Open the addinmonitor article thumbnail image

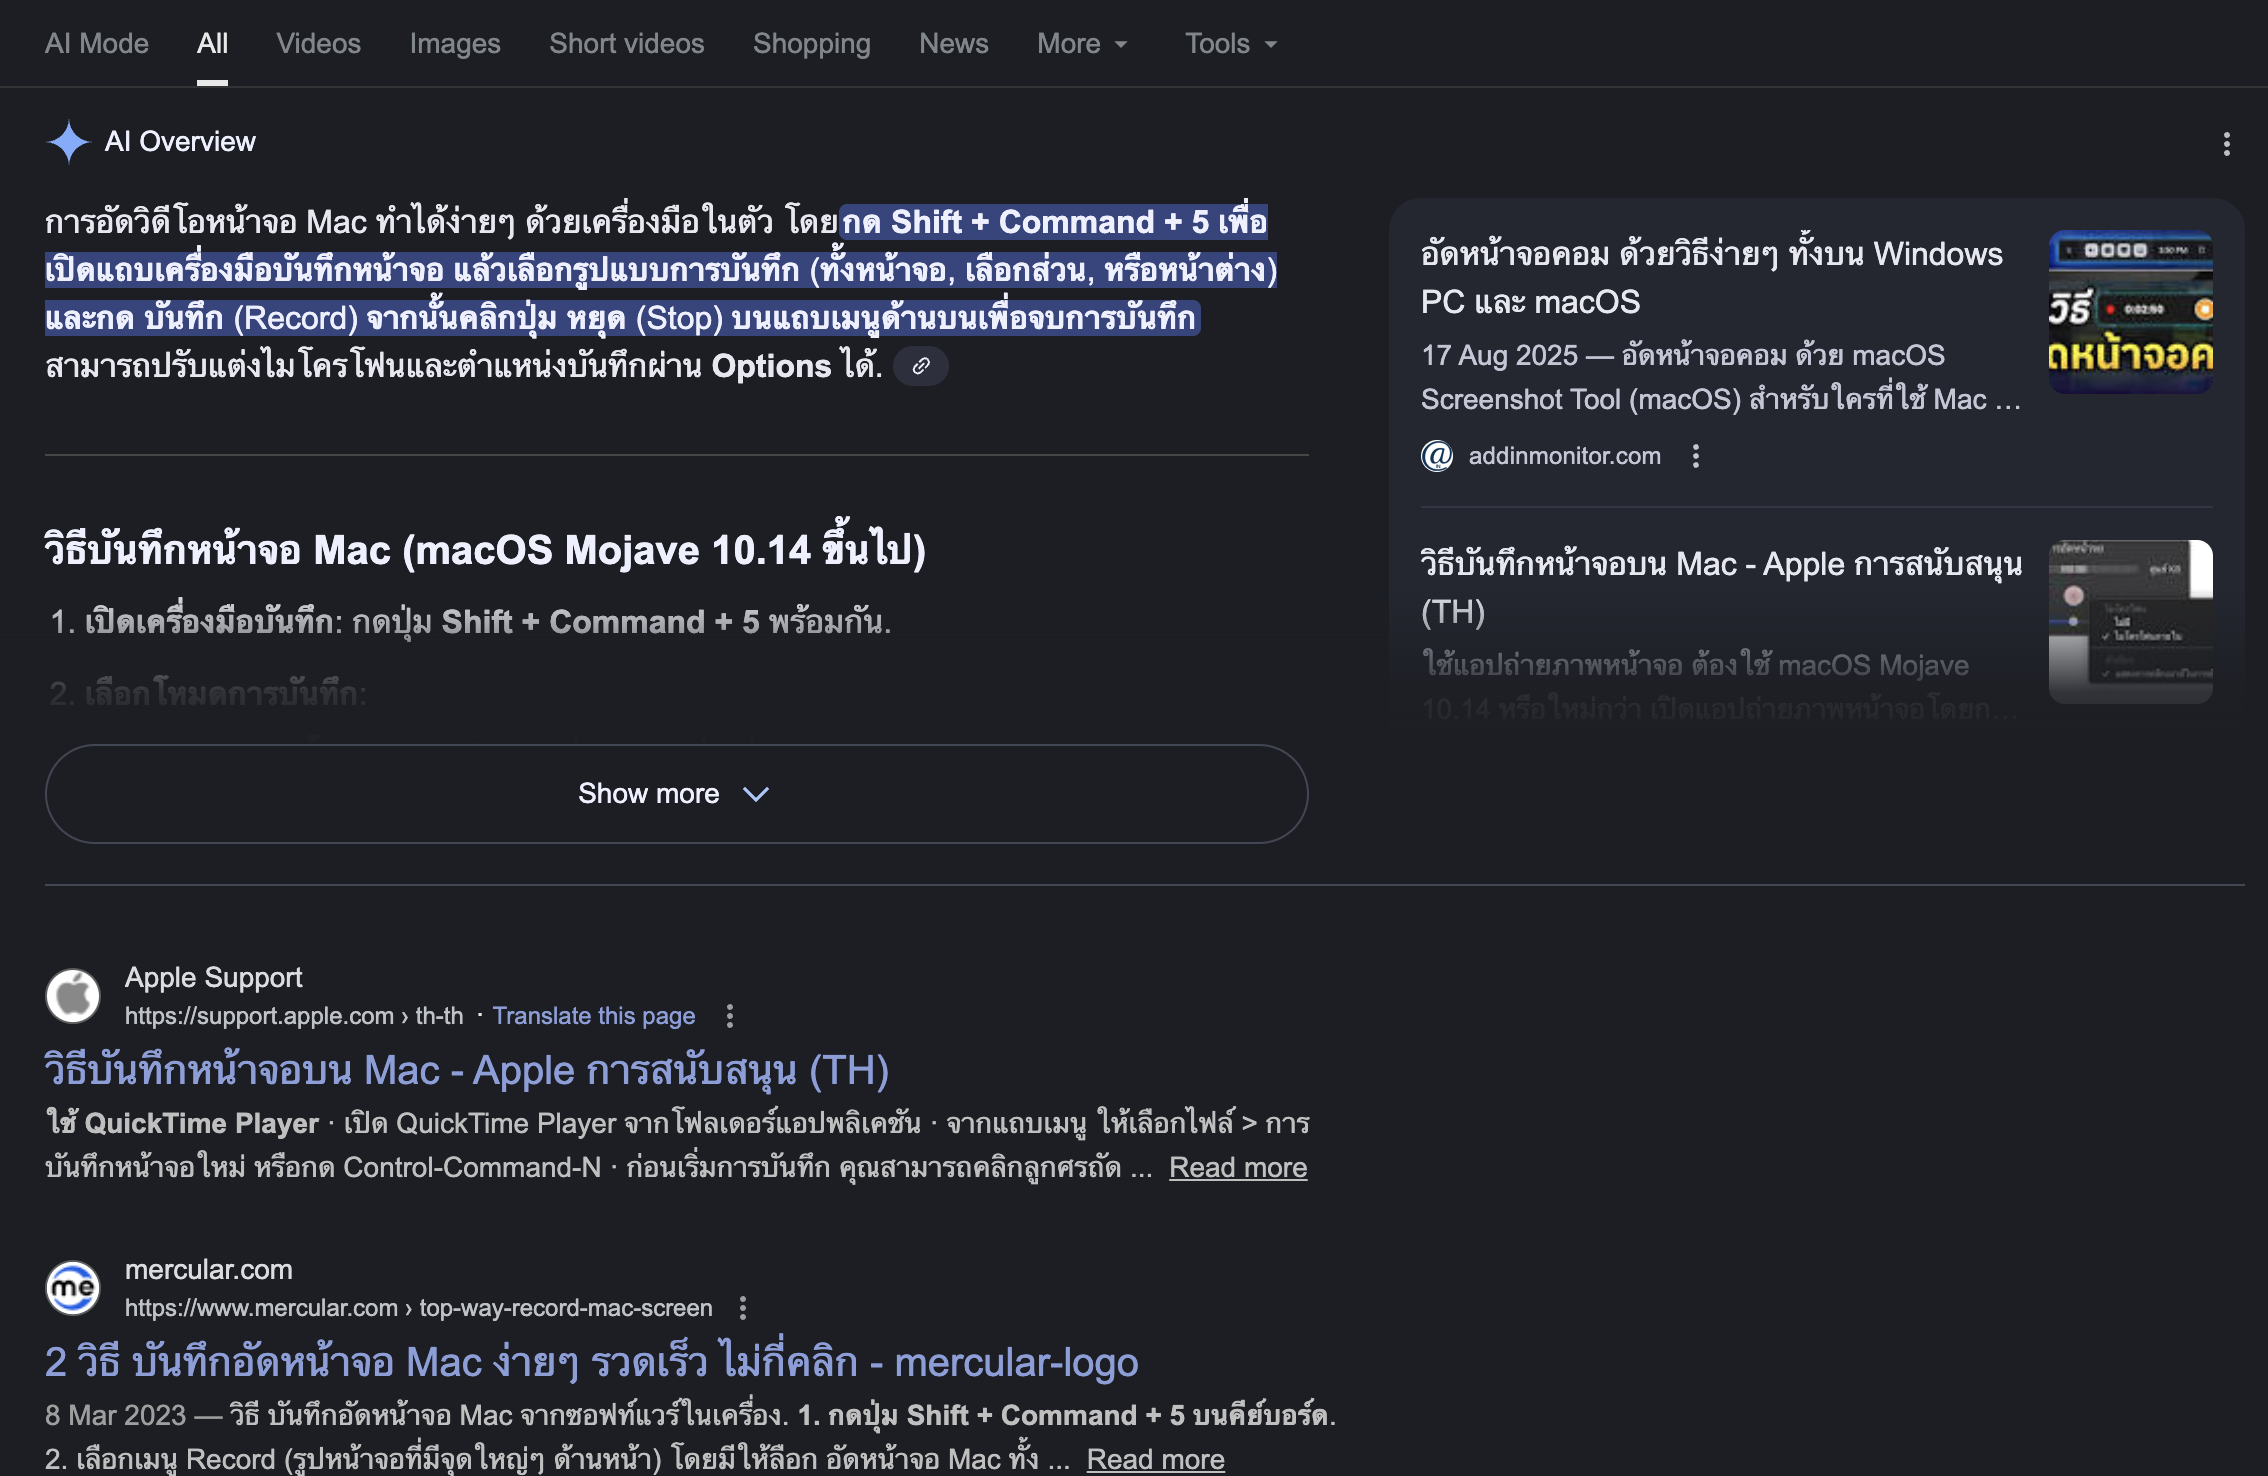pyautogui.click(x=2130, y=312)
